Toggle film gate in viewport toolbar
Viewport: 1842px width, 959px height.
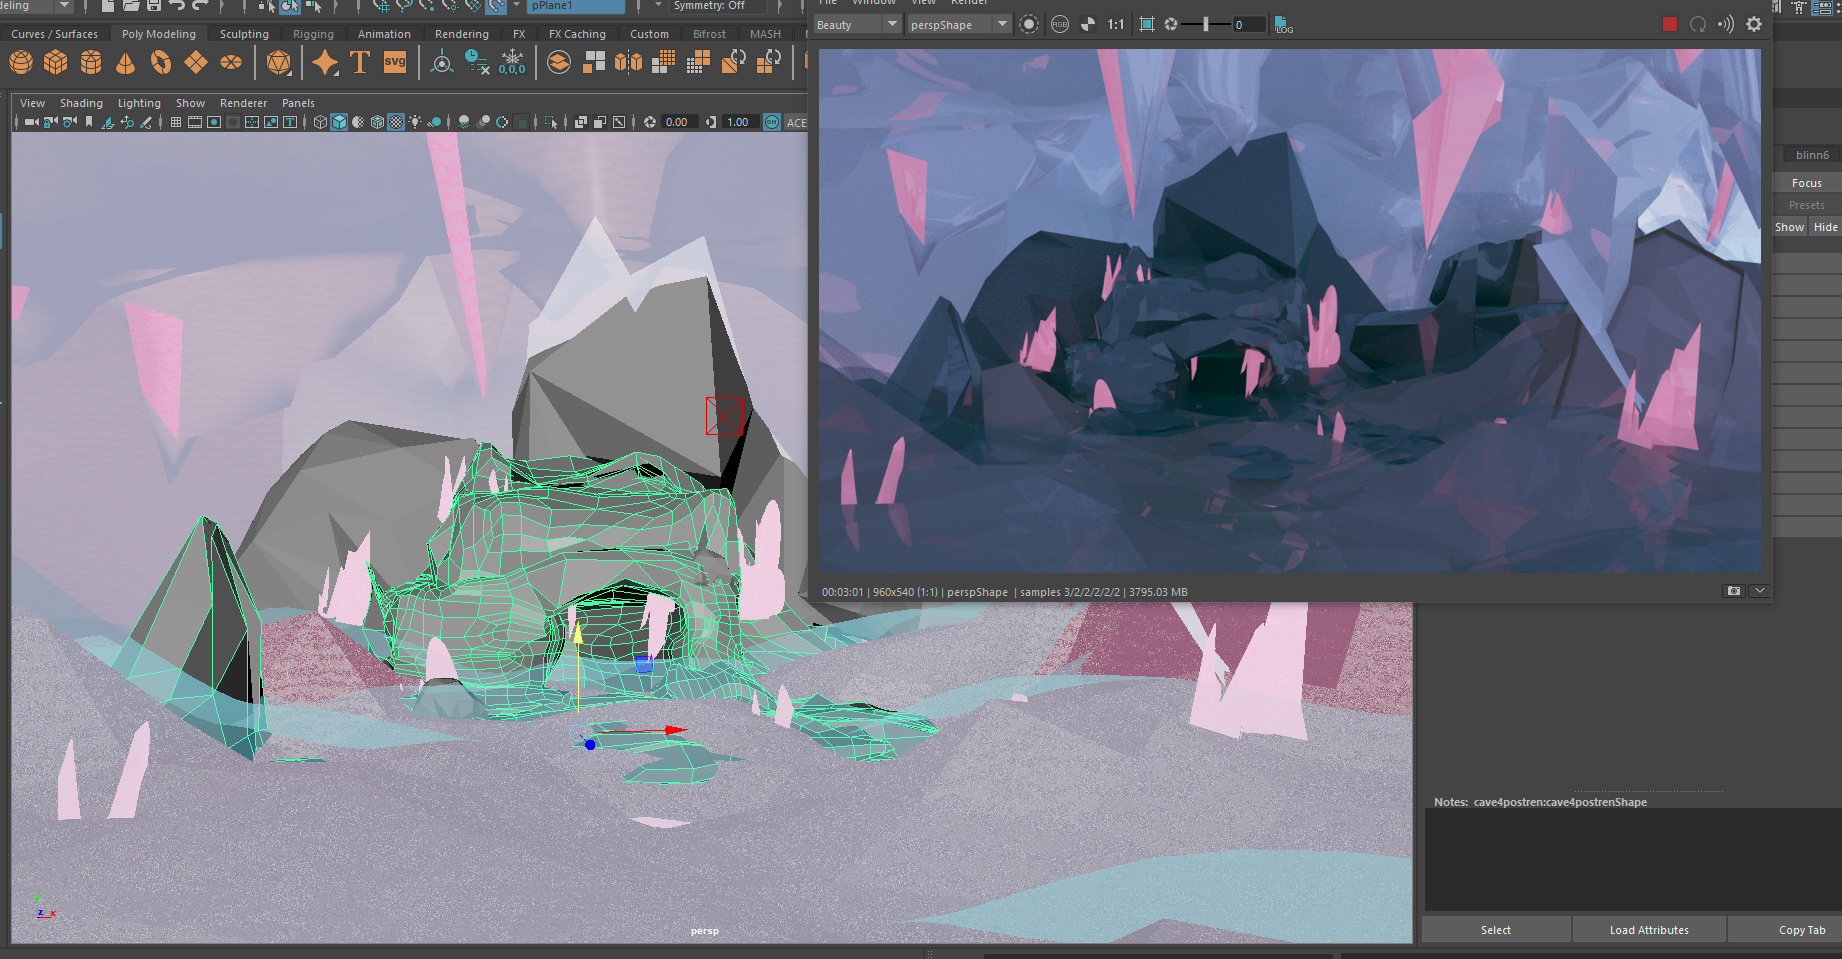pos(195,122)
